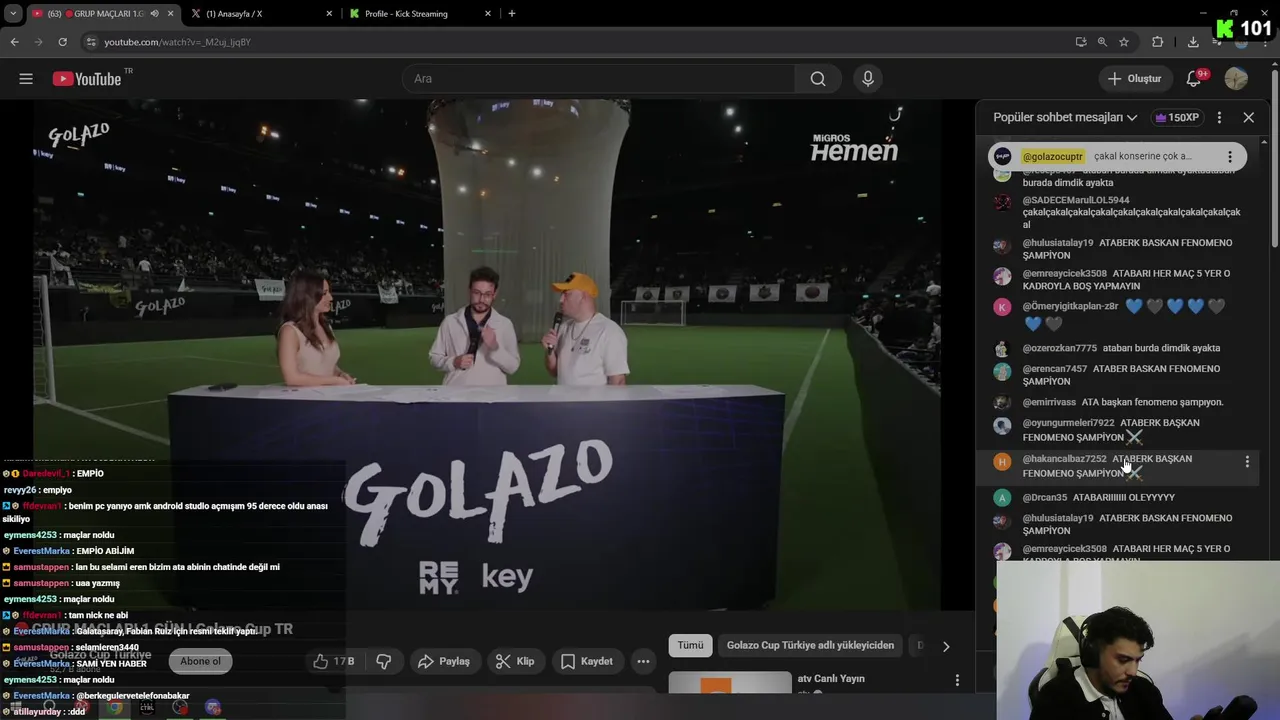Dislike the video with thumbs down
The height and width of the screenshot is (720, 1280).
pos(383,661)
